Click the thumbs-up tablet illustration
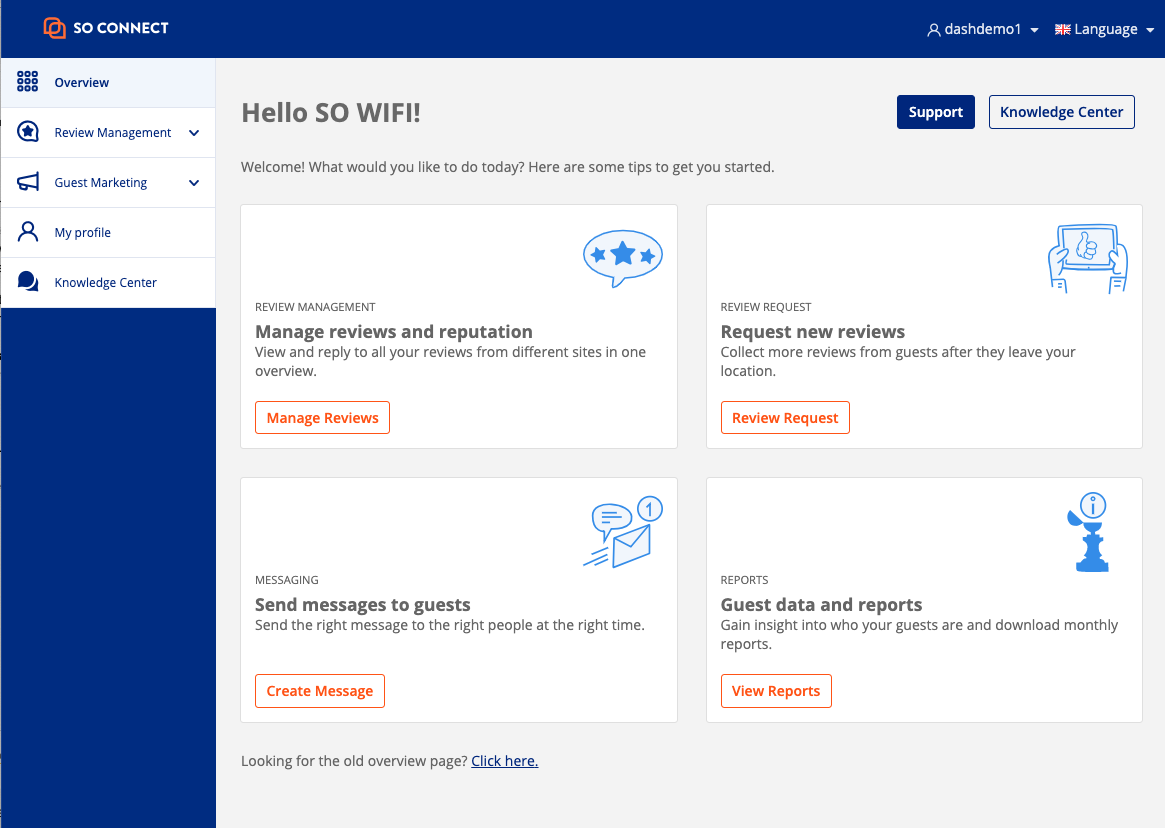Screen dimensions: 1165x828 pyautogui.click(x=1088, y=259)
